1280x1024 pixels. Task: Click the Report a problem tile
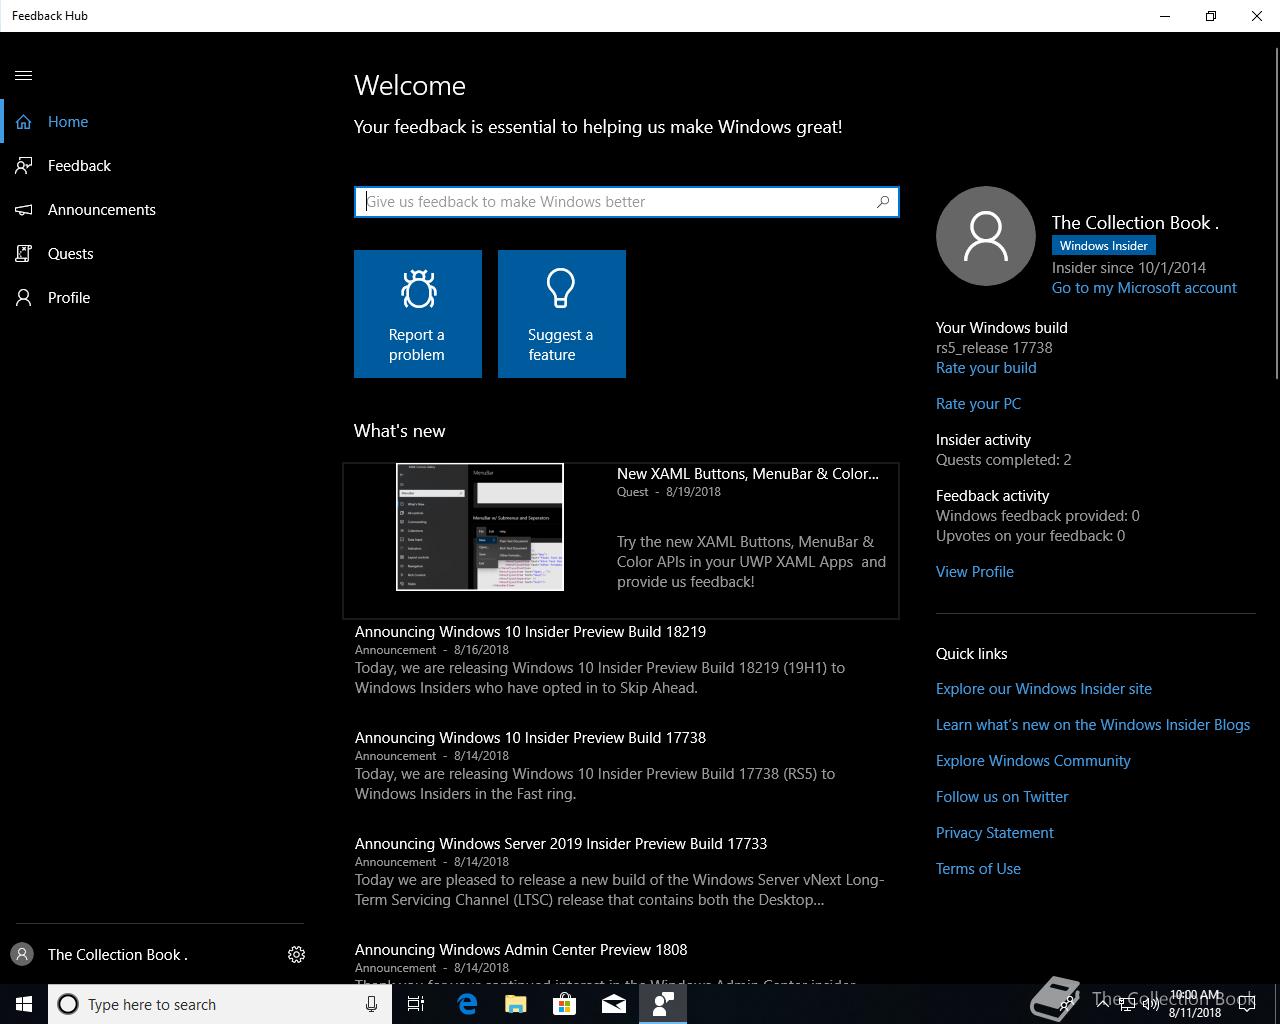coord(418,314)
